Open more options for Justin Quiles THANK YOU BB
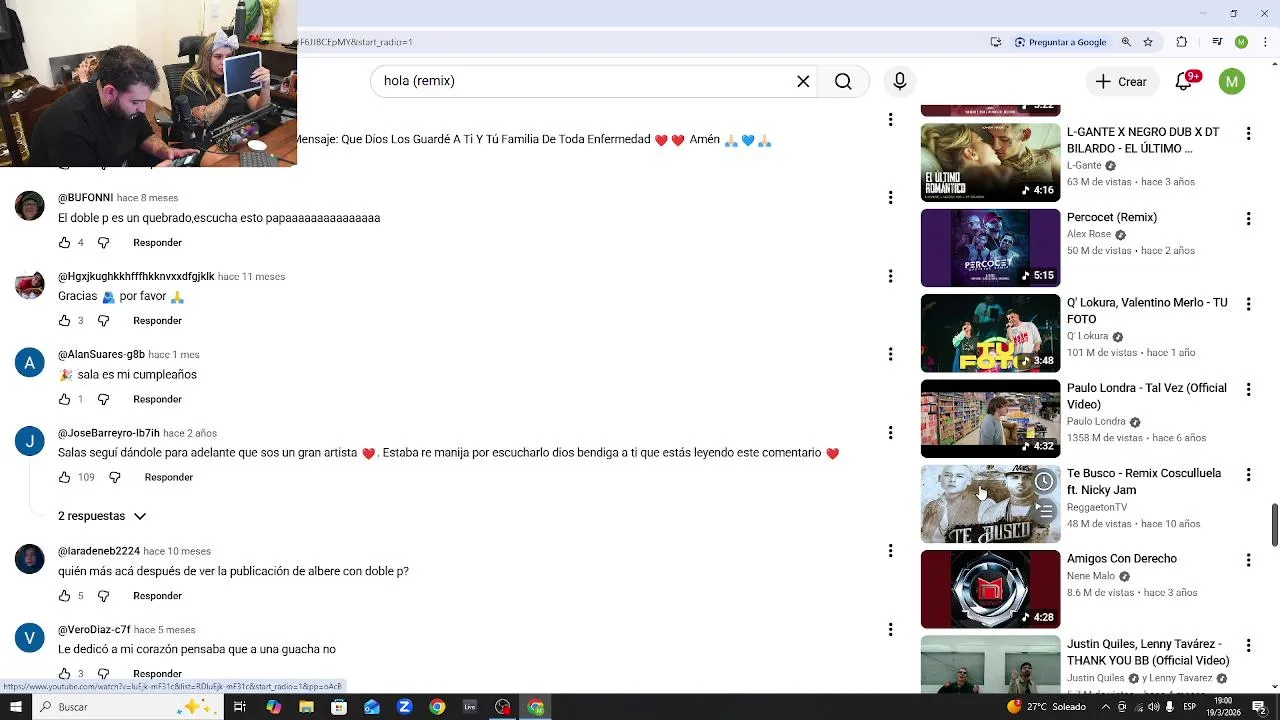The width and height of the screenshot is (1280, 720). tap(1248, 646)
